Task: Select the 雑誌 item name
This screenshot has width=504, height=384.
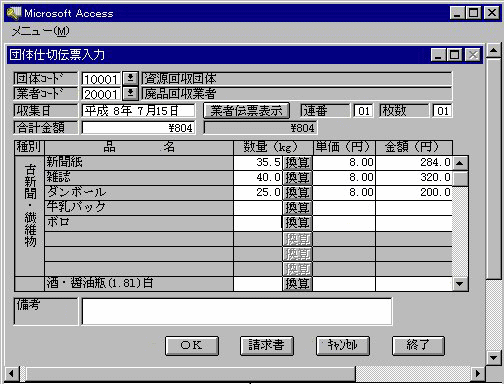Action: pos(139,178)
